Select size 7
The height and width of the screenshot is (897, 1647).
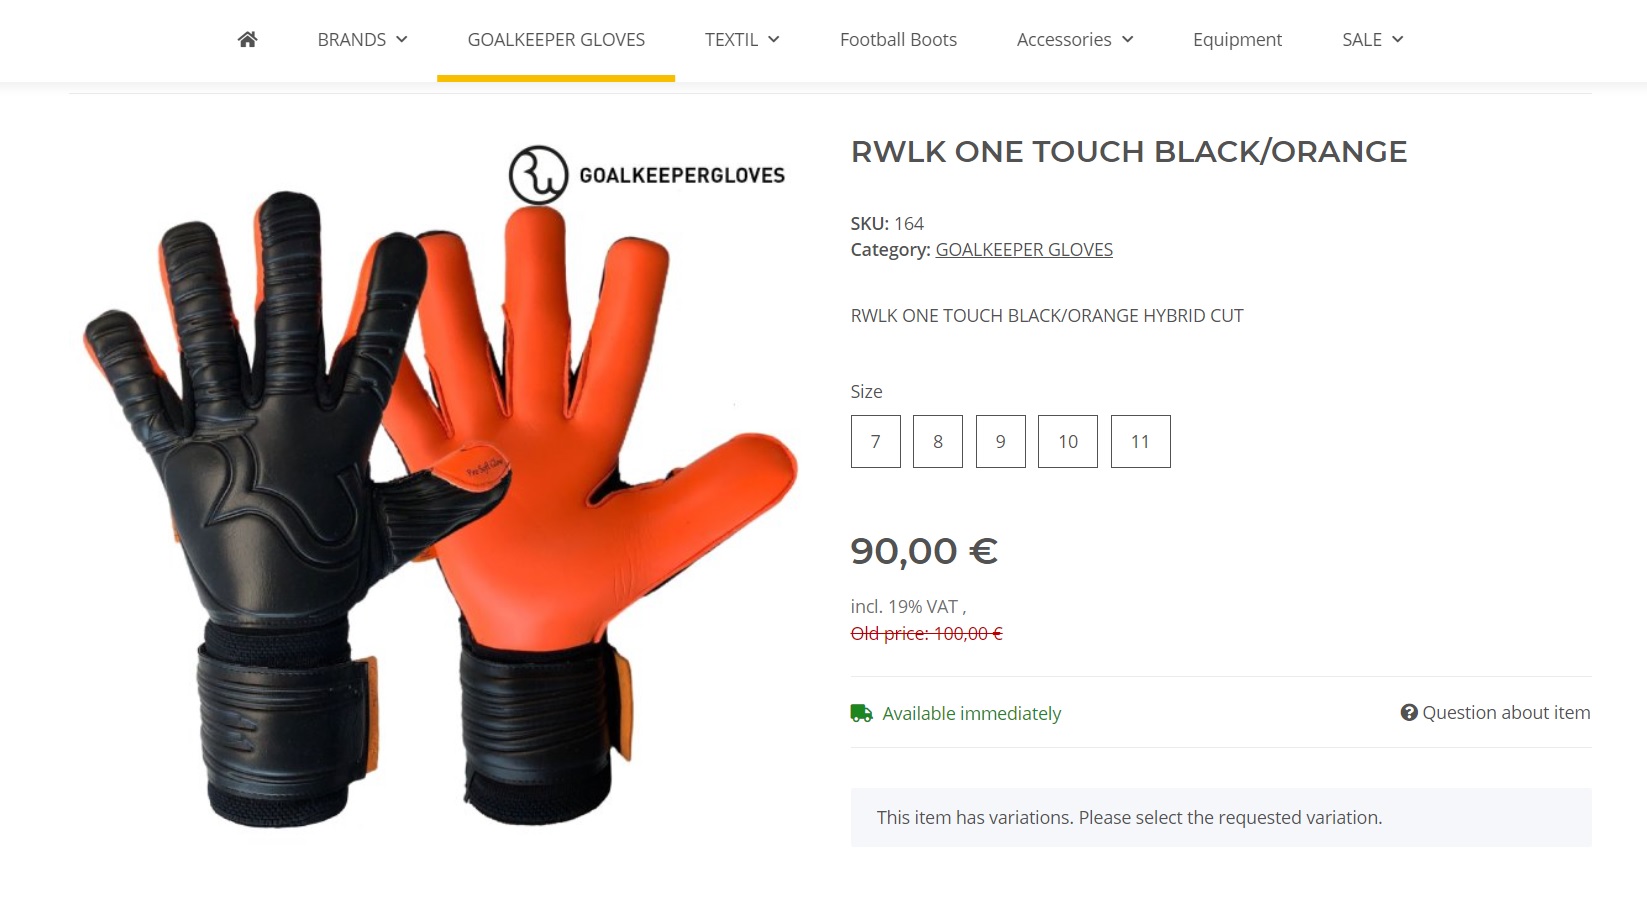875,441
